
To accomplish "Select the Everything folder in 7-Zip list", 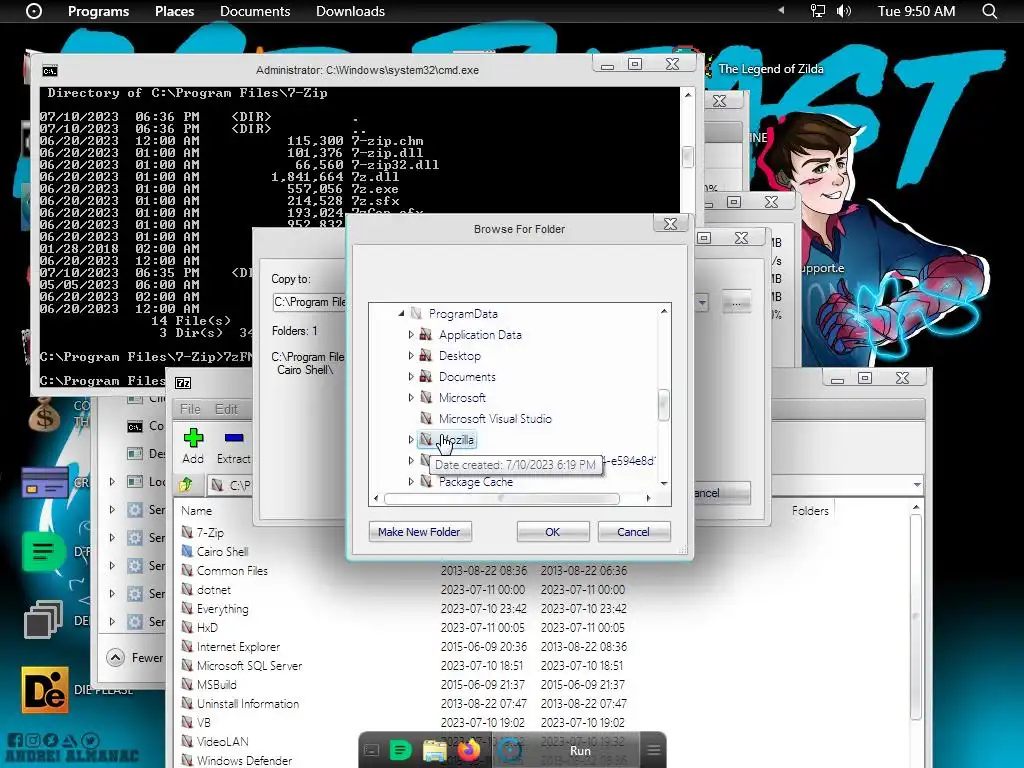I will (x=222, y=609).
